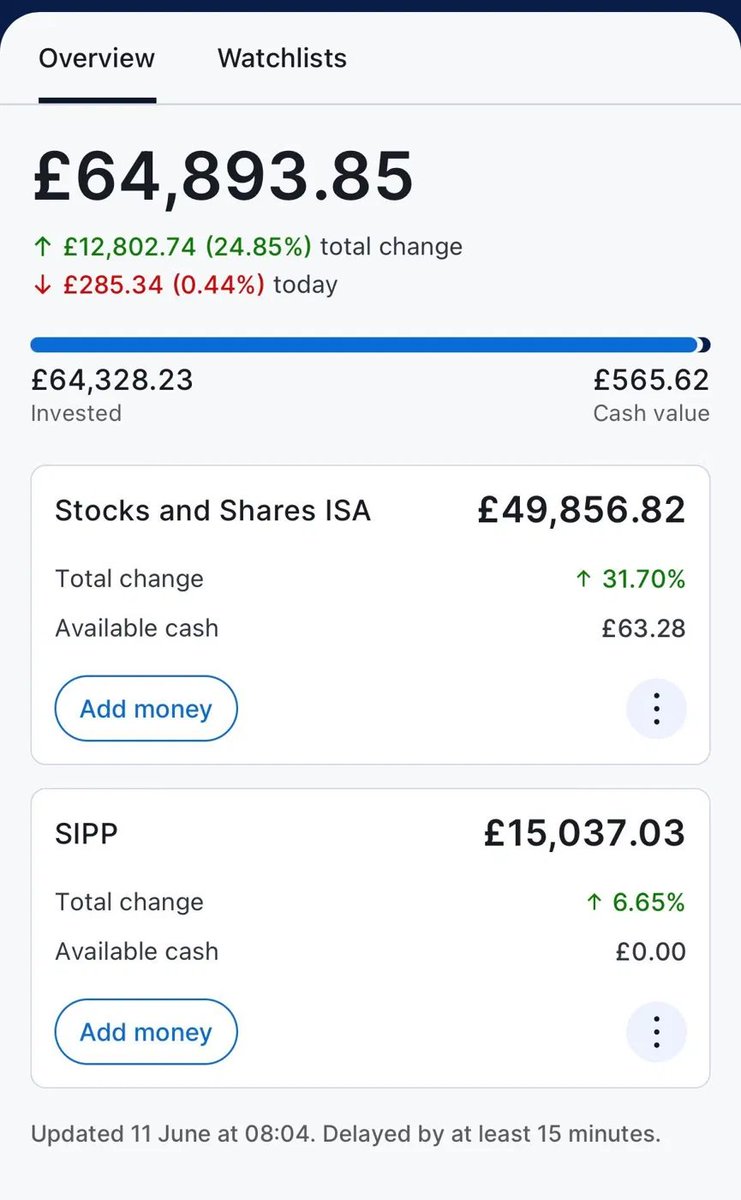The height and width of the screenshot is (1200, 741).
Task: Click the green up arrow beside total change
Action: [x=40, y=247]
